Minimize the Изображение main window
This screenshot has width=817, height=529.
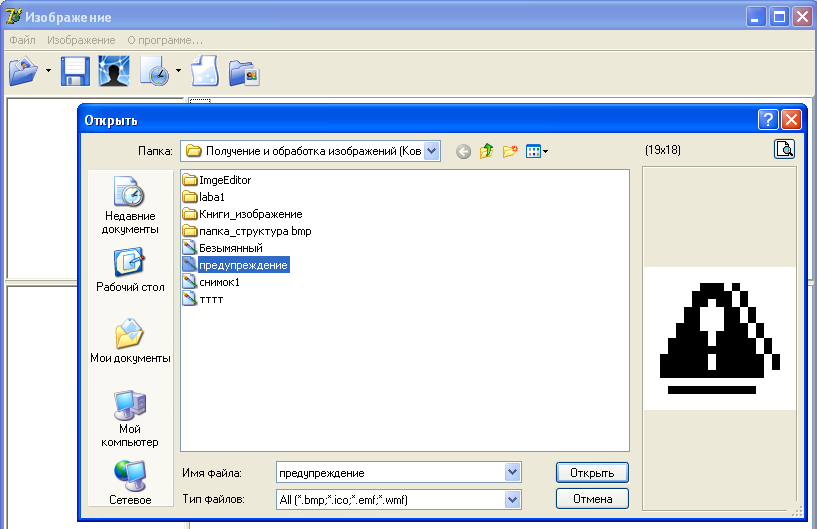pyautogui.click(x=756, y=17)
